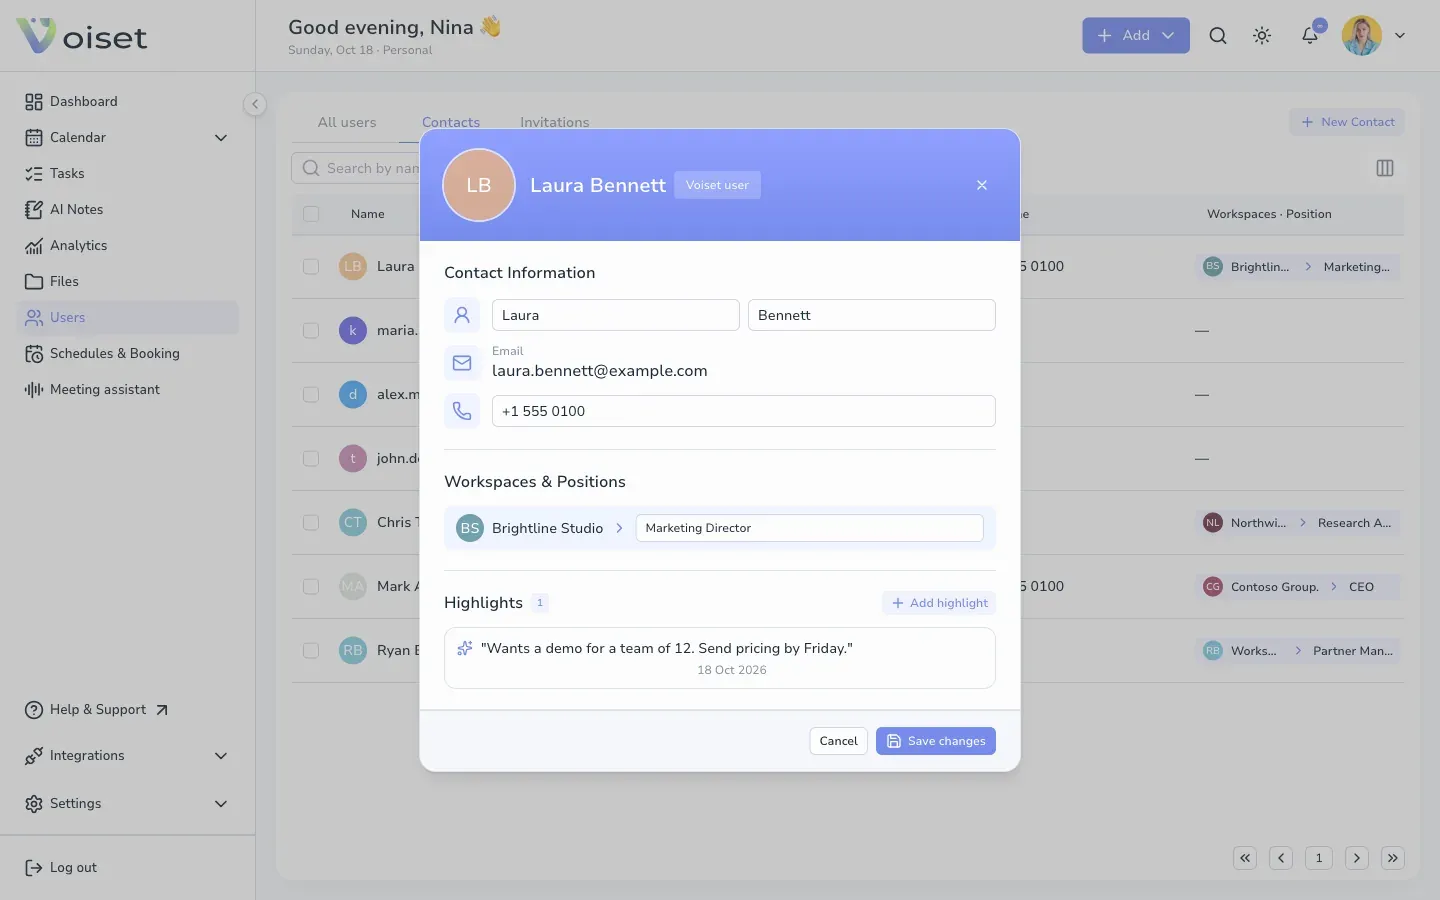Screen dimensions: 1440x900
Task: Open Meeting assistant in the sidebar
Action: (x=128, y=389)
